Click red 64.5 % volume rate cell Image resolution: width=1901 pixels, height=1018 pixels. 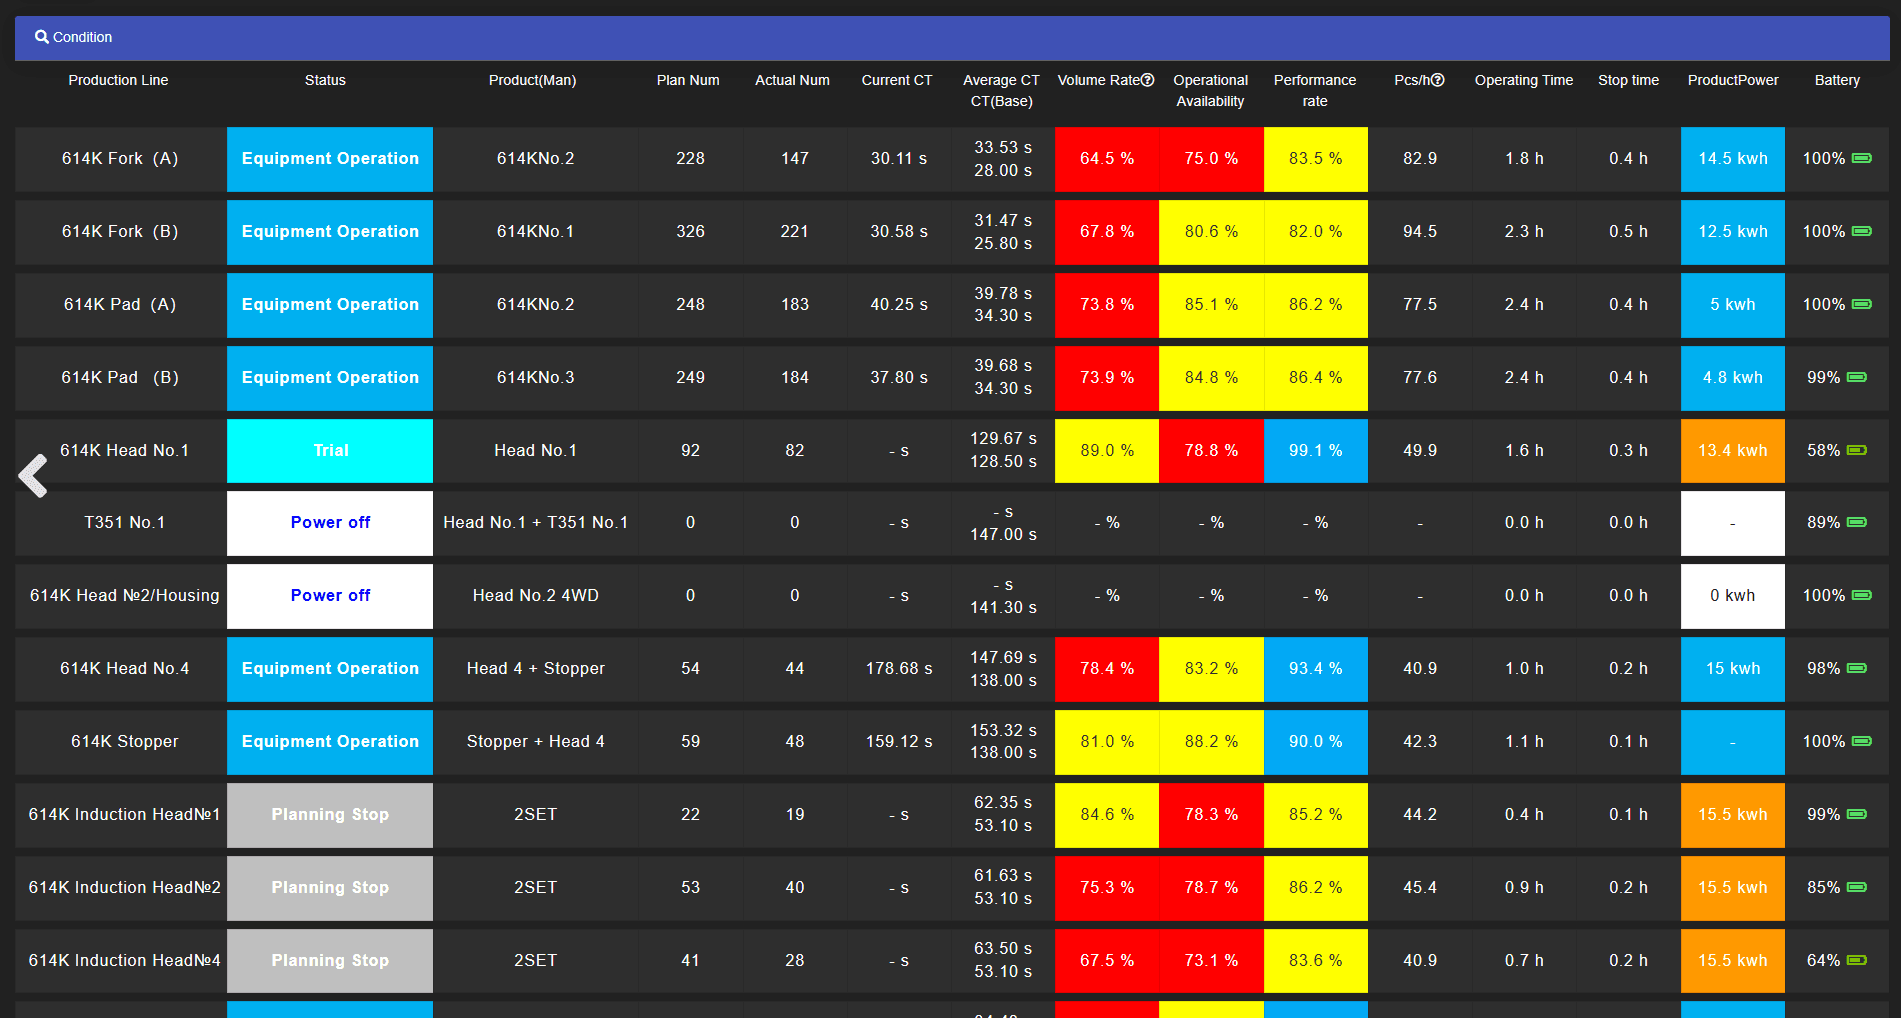tap(1106, 158)
